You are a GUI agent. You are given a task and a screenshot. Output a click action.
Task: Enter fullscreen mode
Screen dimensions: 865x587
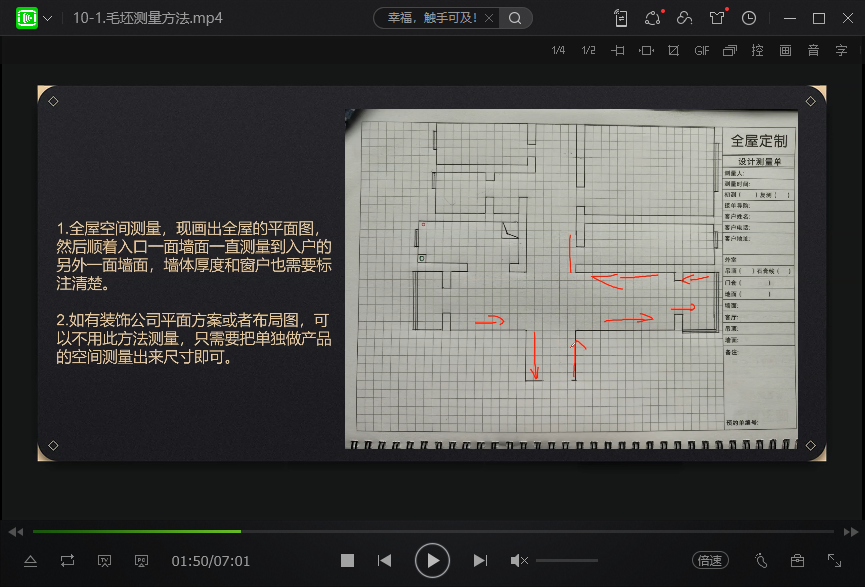[x=835, y=561]
